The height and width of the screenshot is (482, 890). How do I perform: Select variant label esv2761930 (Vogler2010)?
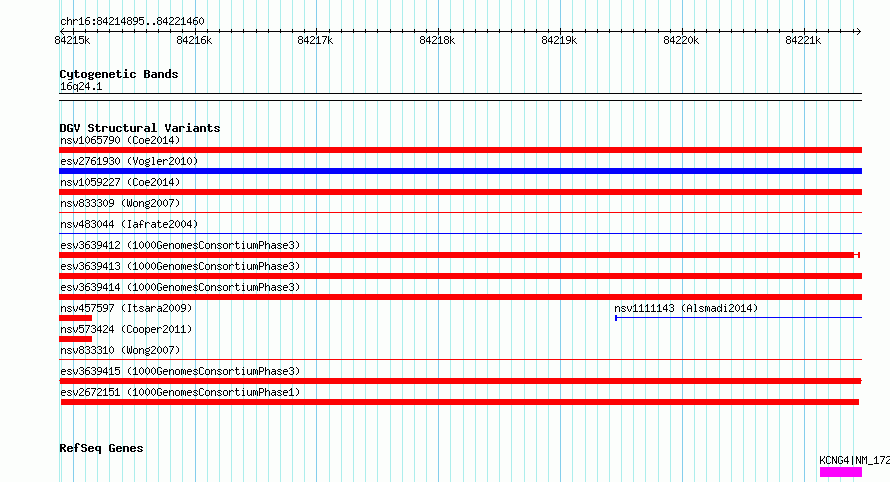click(129, 161)
